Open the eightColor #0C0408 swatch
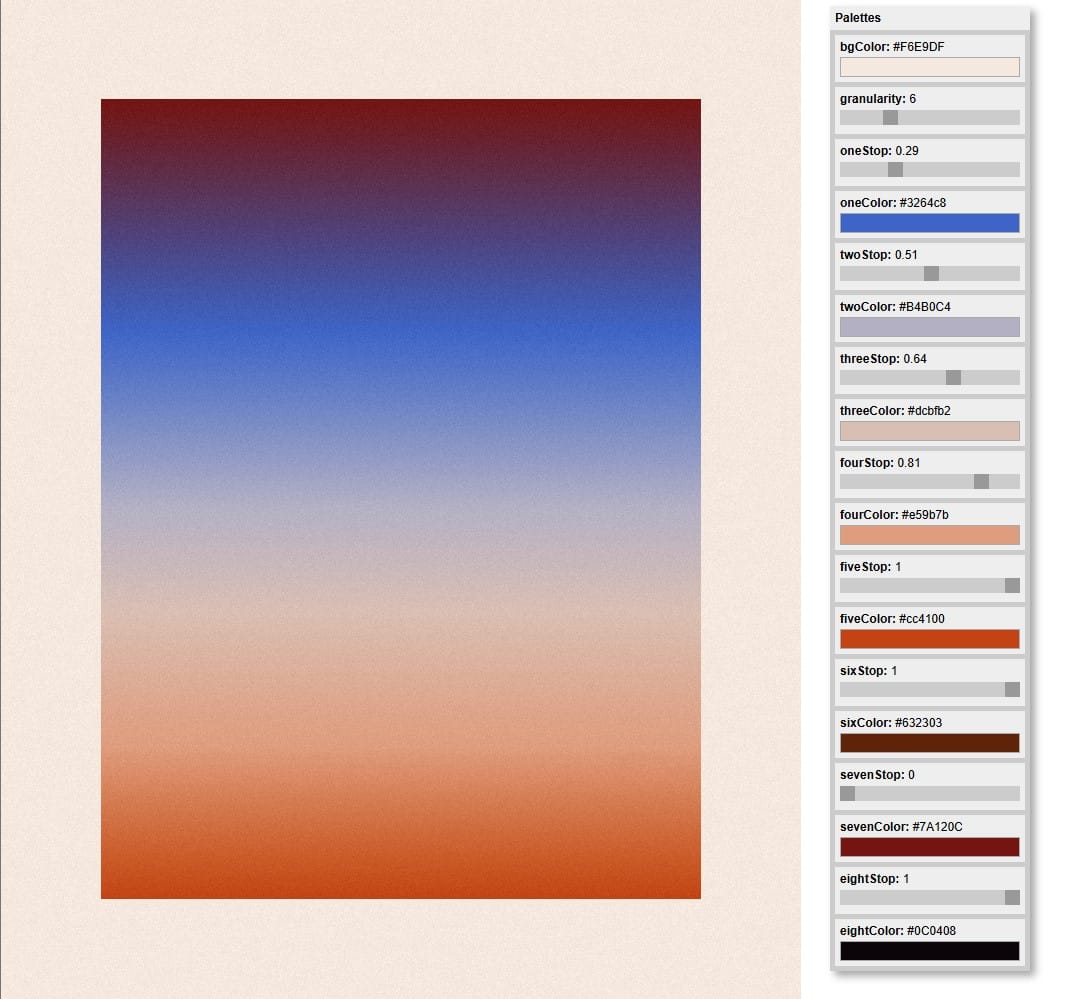The image size is (1071, 999). 930,951
